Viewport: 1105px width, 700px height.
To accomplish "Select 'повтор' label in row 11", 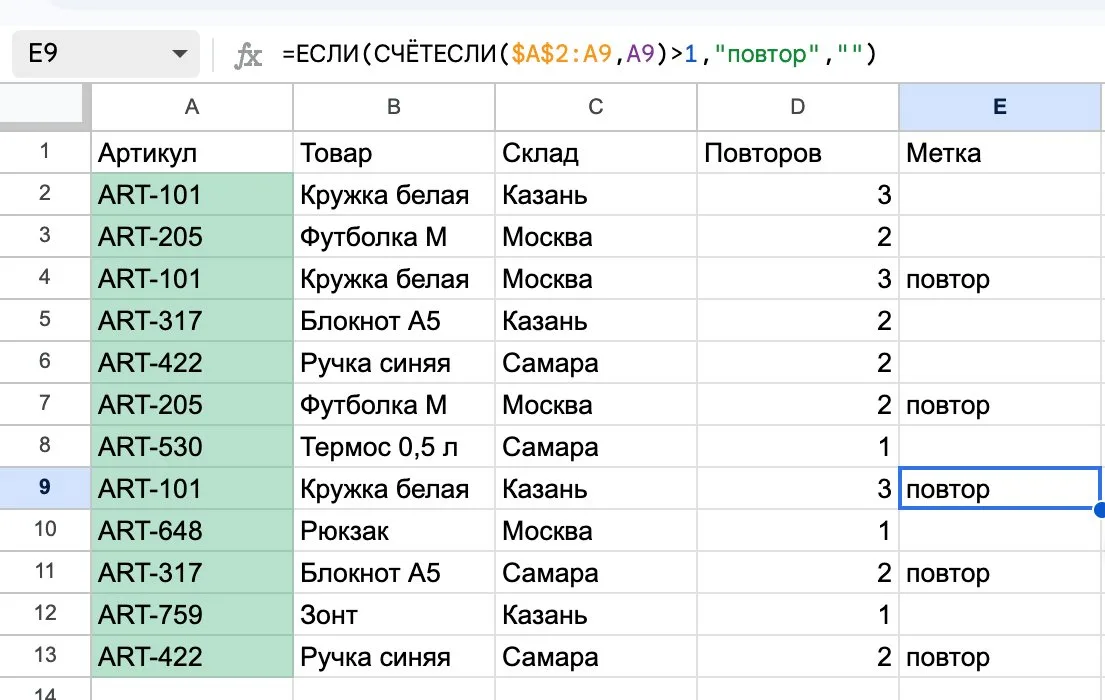I will pyautogui.click(x=1000, y=572).
